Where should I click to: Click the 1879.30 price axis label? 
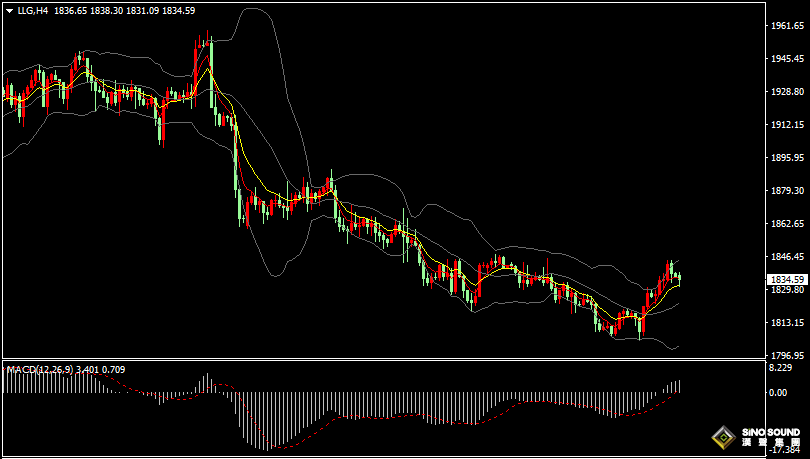(787, 191)
